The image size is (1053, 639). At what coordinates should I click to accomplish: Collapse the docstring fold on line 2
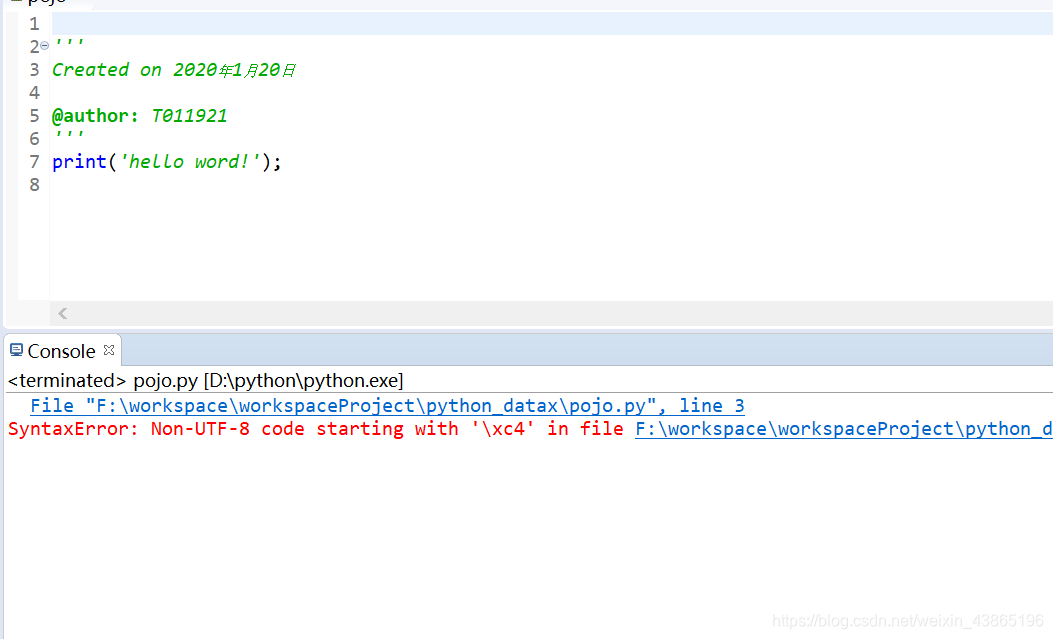tap(44, 46)
